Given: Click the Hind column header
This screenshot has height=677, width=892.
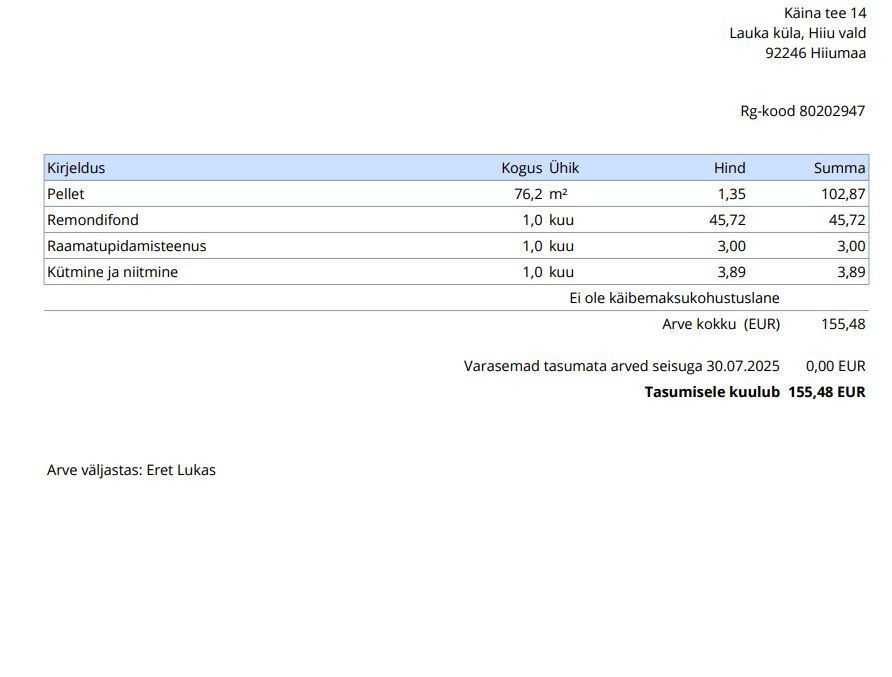Looking at the screenshot, I should pos(729,168).
